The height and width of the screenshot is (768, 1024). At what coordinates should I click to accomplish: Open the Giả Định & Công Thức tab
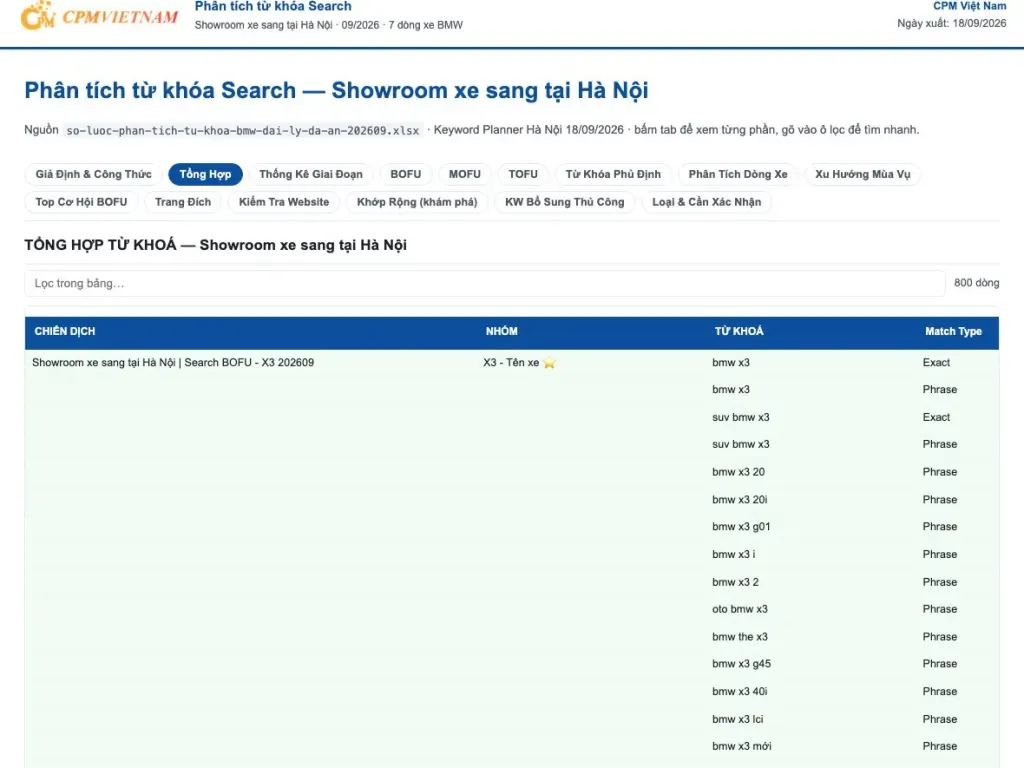click(93, 174)
